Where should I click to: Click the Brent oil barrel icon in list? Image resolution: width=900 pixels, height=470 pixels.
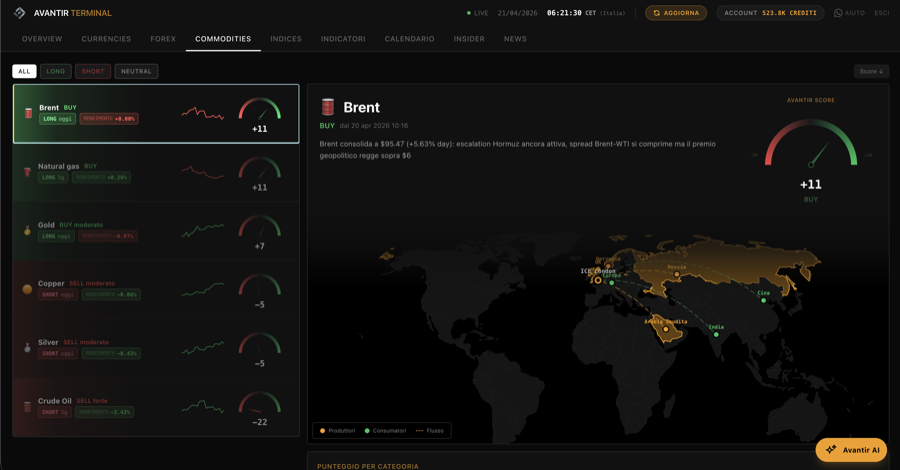(28, 113)
